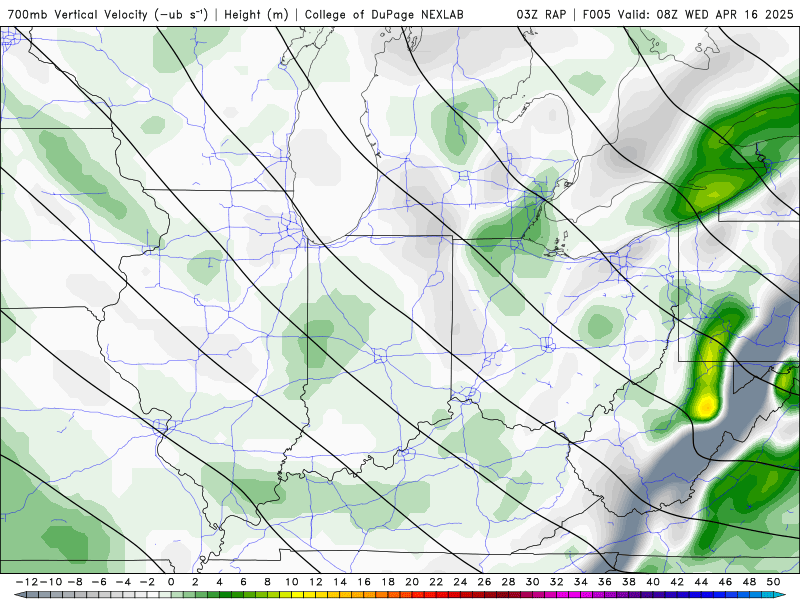
Task: Click the '30' color scale label
Action: coord(533,582)
